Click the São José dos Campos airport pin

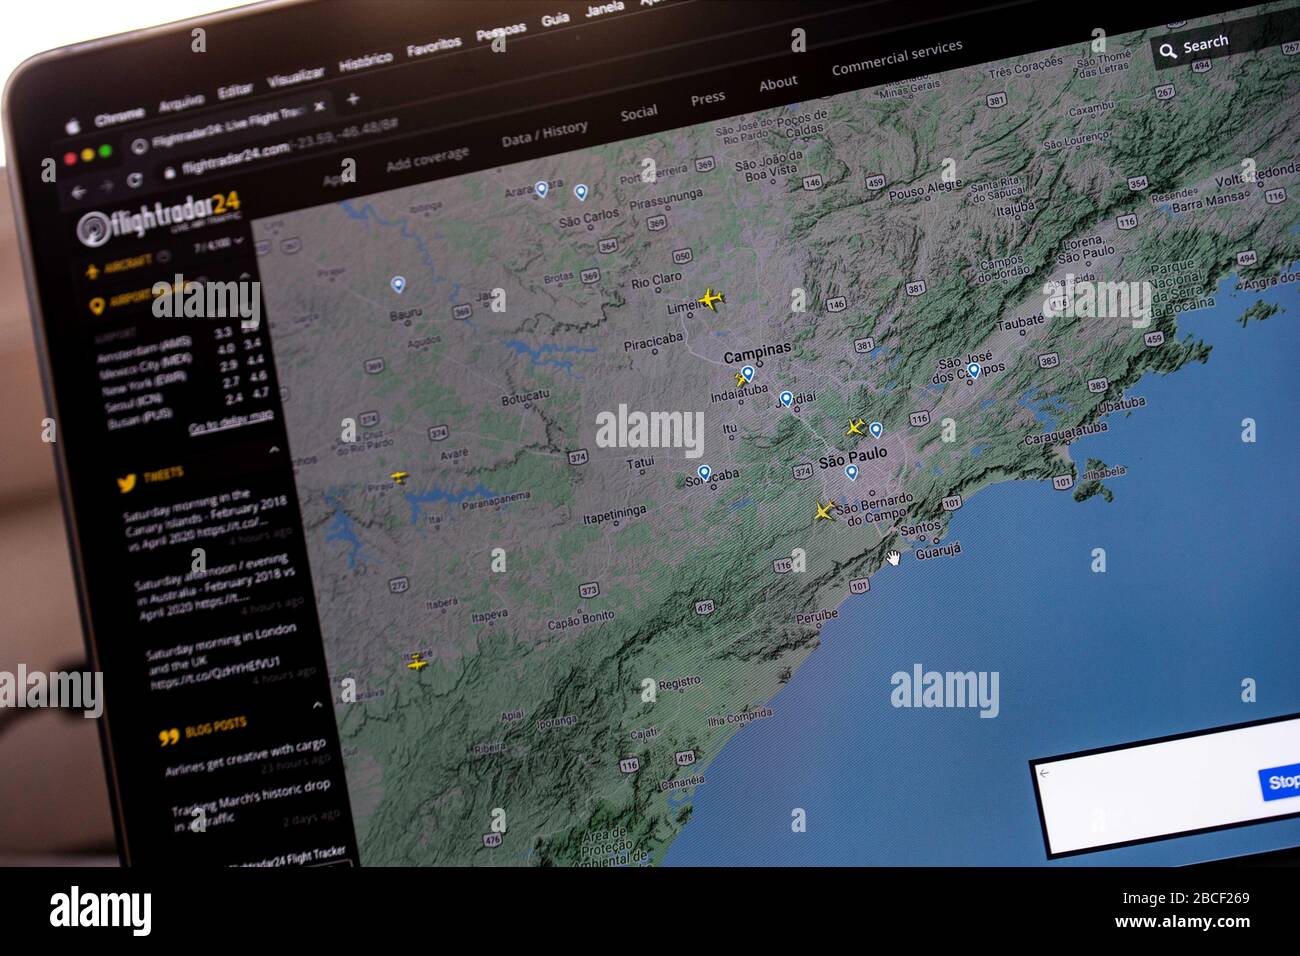click(x=973, y=370)
